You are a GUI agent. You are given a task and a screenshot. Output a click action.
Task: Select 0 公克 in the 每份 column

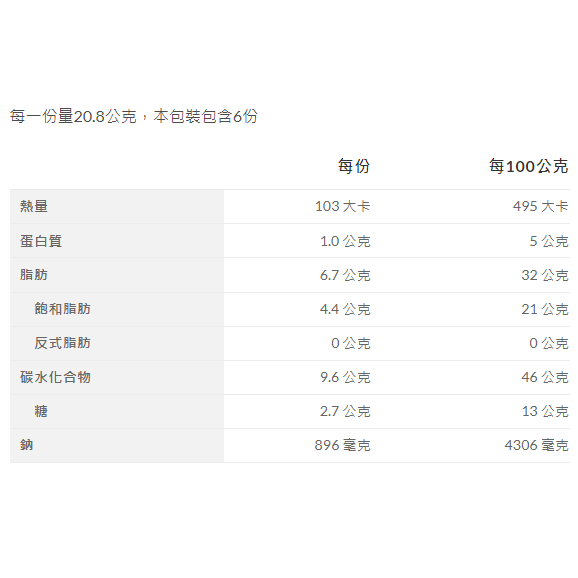coord(351,343)
